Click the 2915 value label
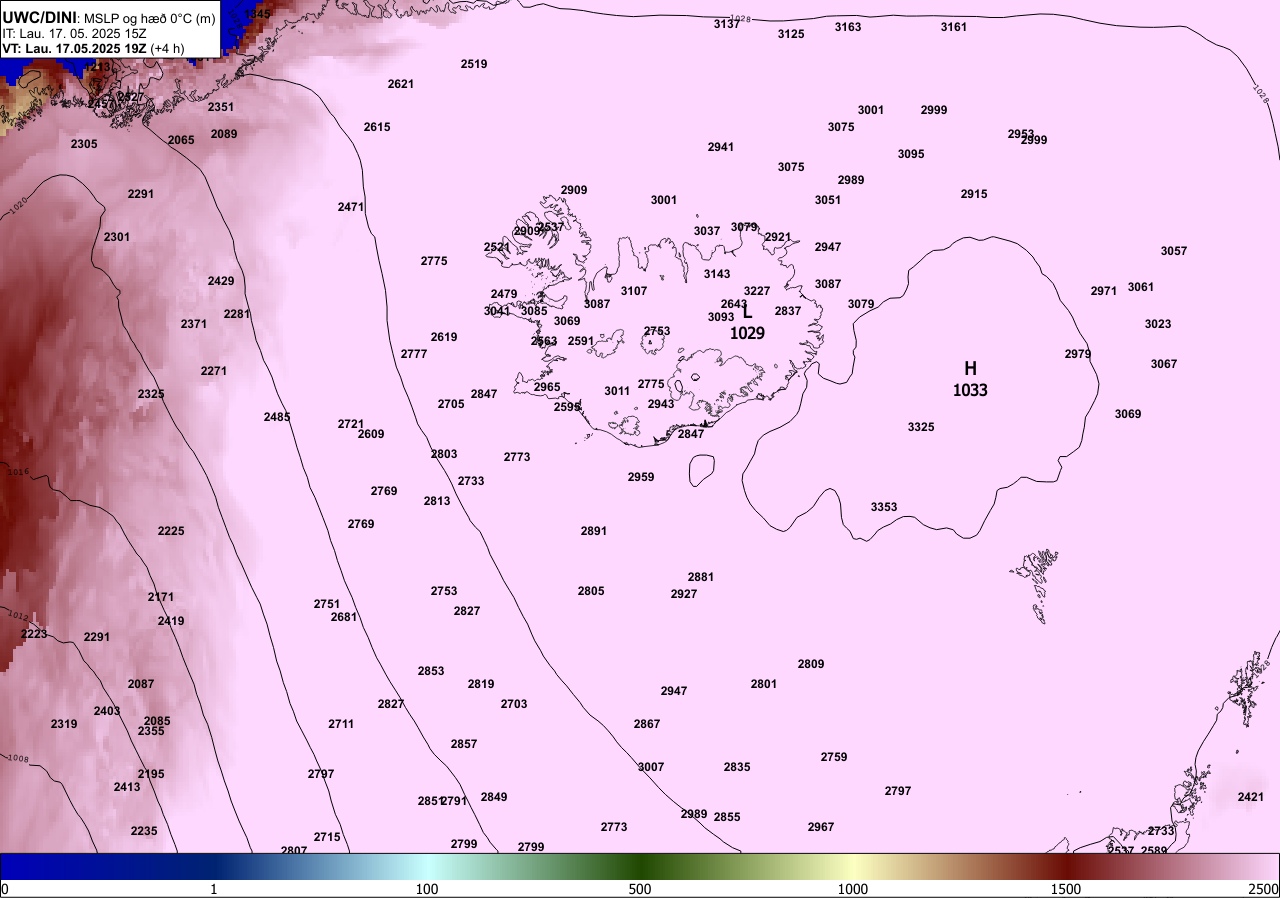The width and height of the screenshot is (1280, 898). click(974, 194)
